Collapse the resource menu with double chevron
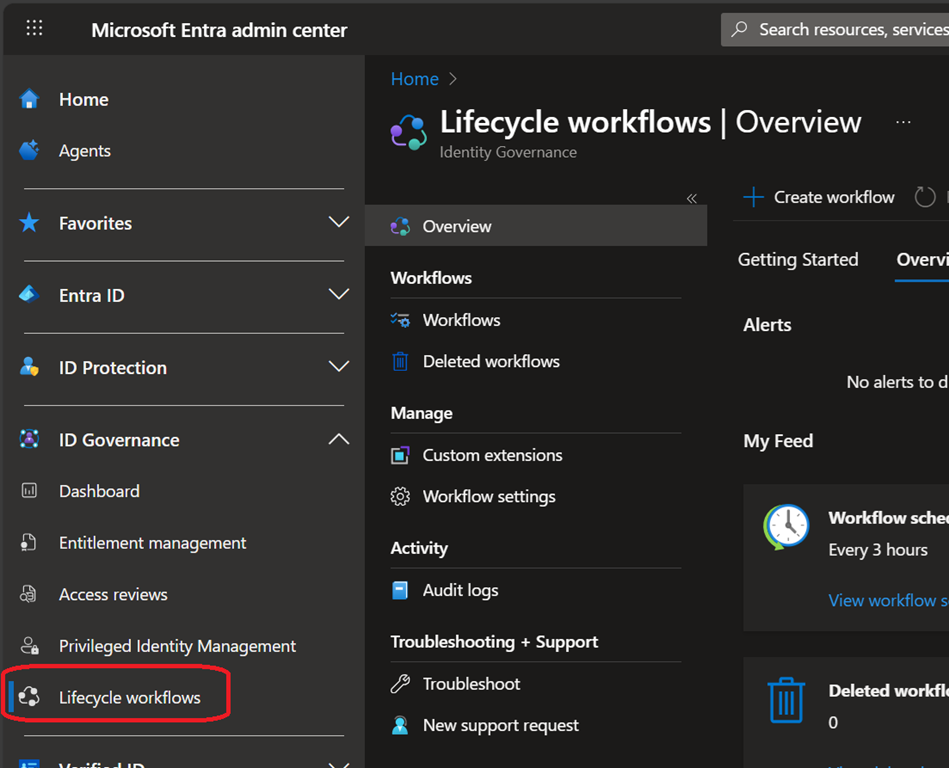This screenshot has width=949, height=768. 691,199
